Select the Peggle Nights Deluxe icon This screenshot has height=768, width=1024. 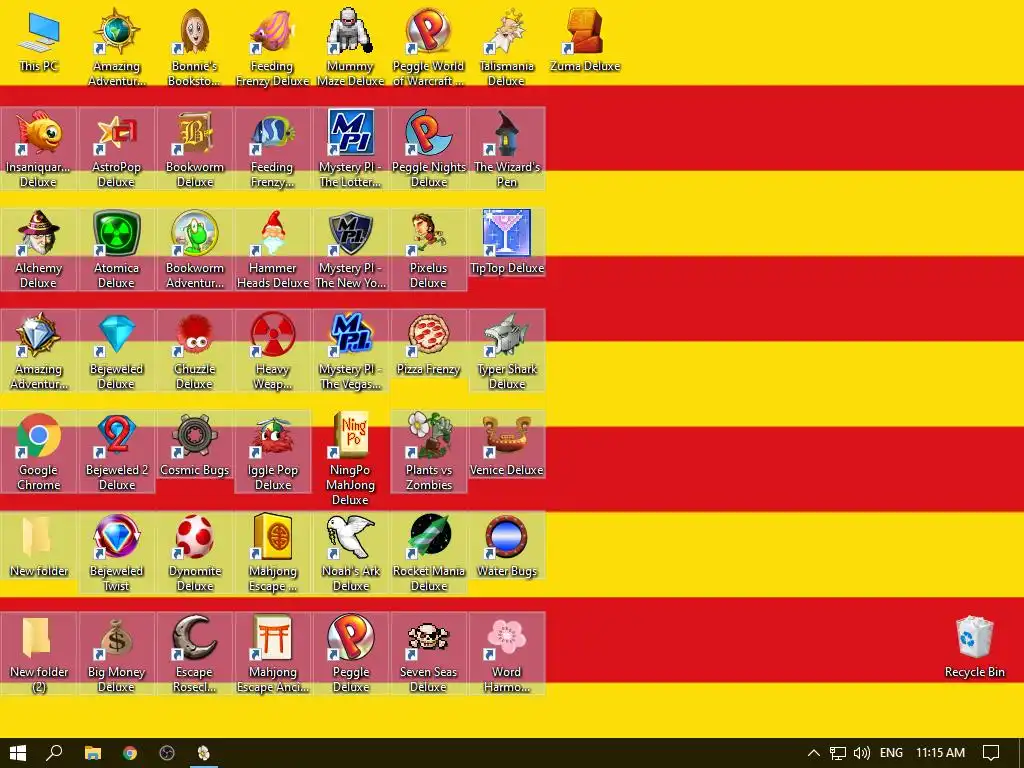(428, 148)
